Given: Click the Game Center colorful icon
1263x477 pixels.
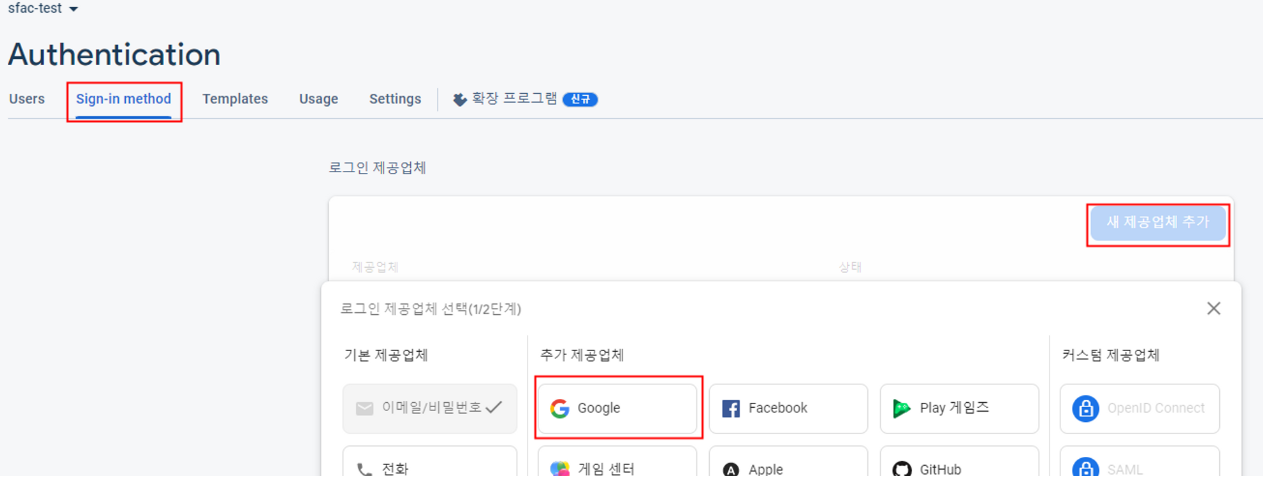Looking at the screenshot, I should (560, 469).
